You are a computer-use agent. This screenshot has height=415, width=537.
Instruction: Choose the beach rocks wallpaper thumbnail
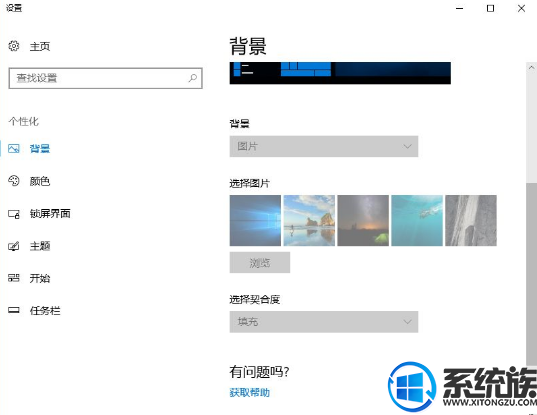(x=309, y=221)
